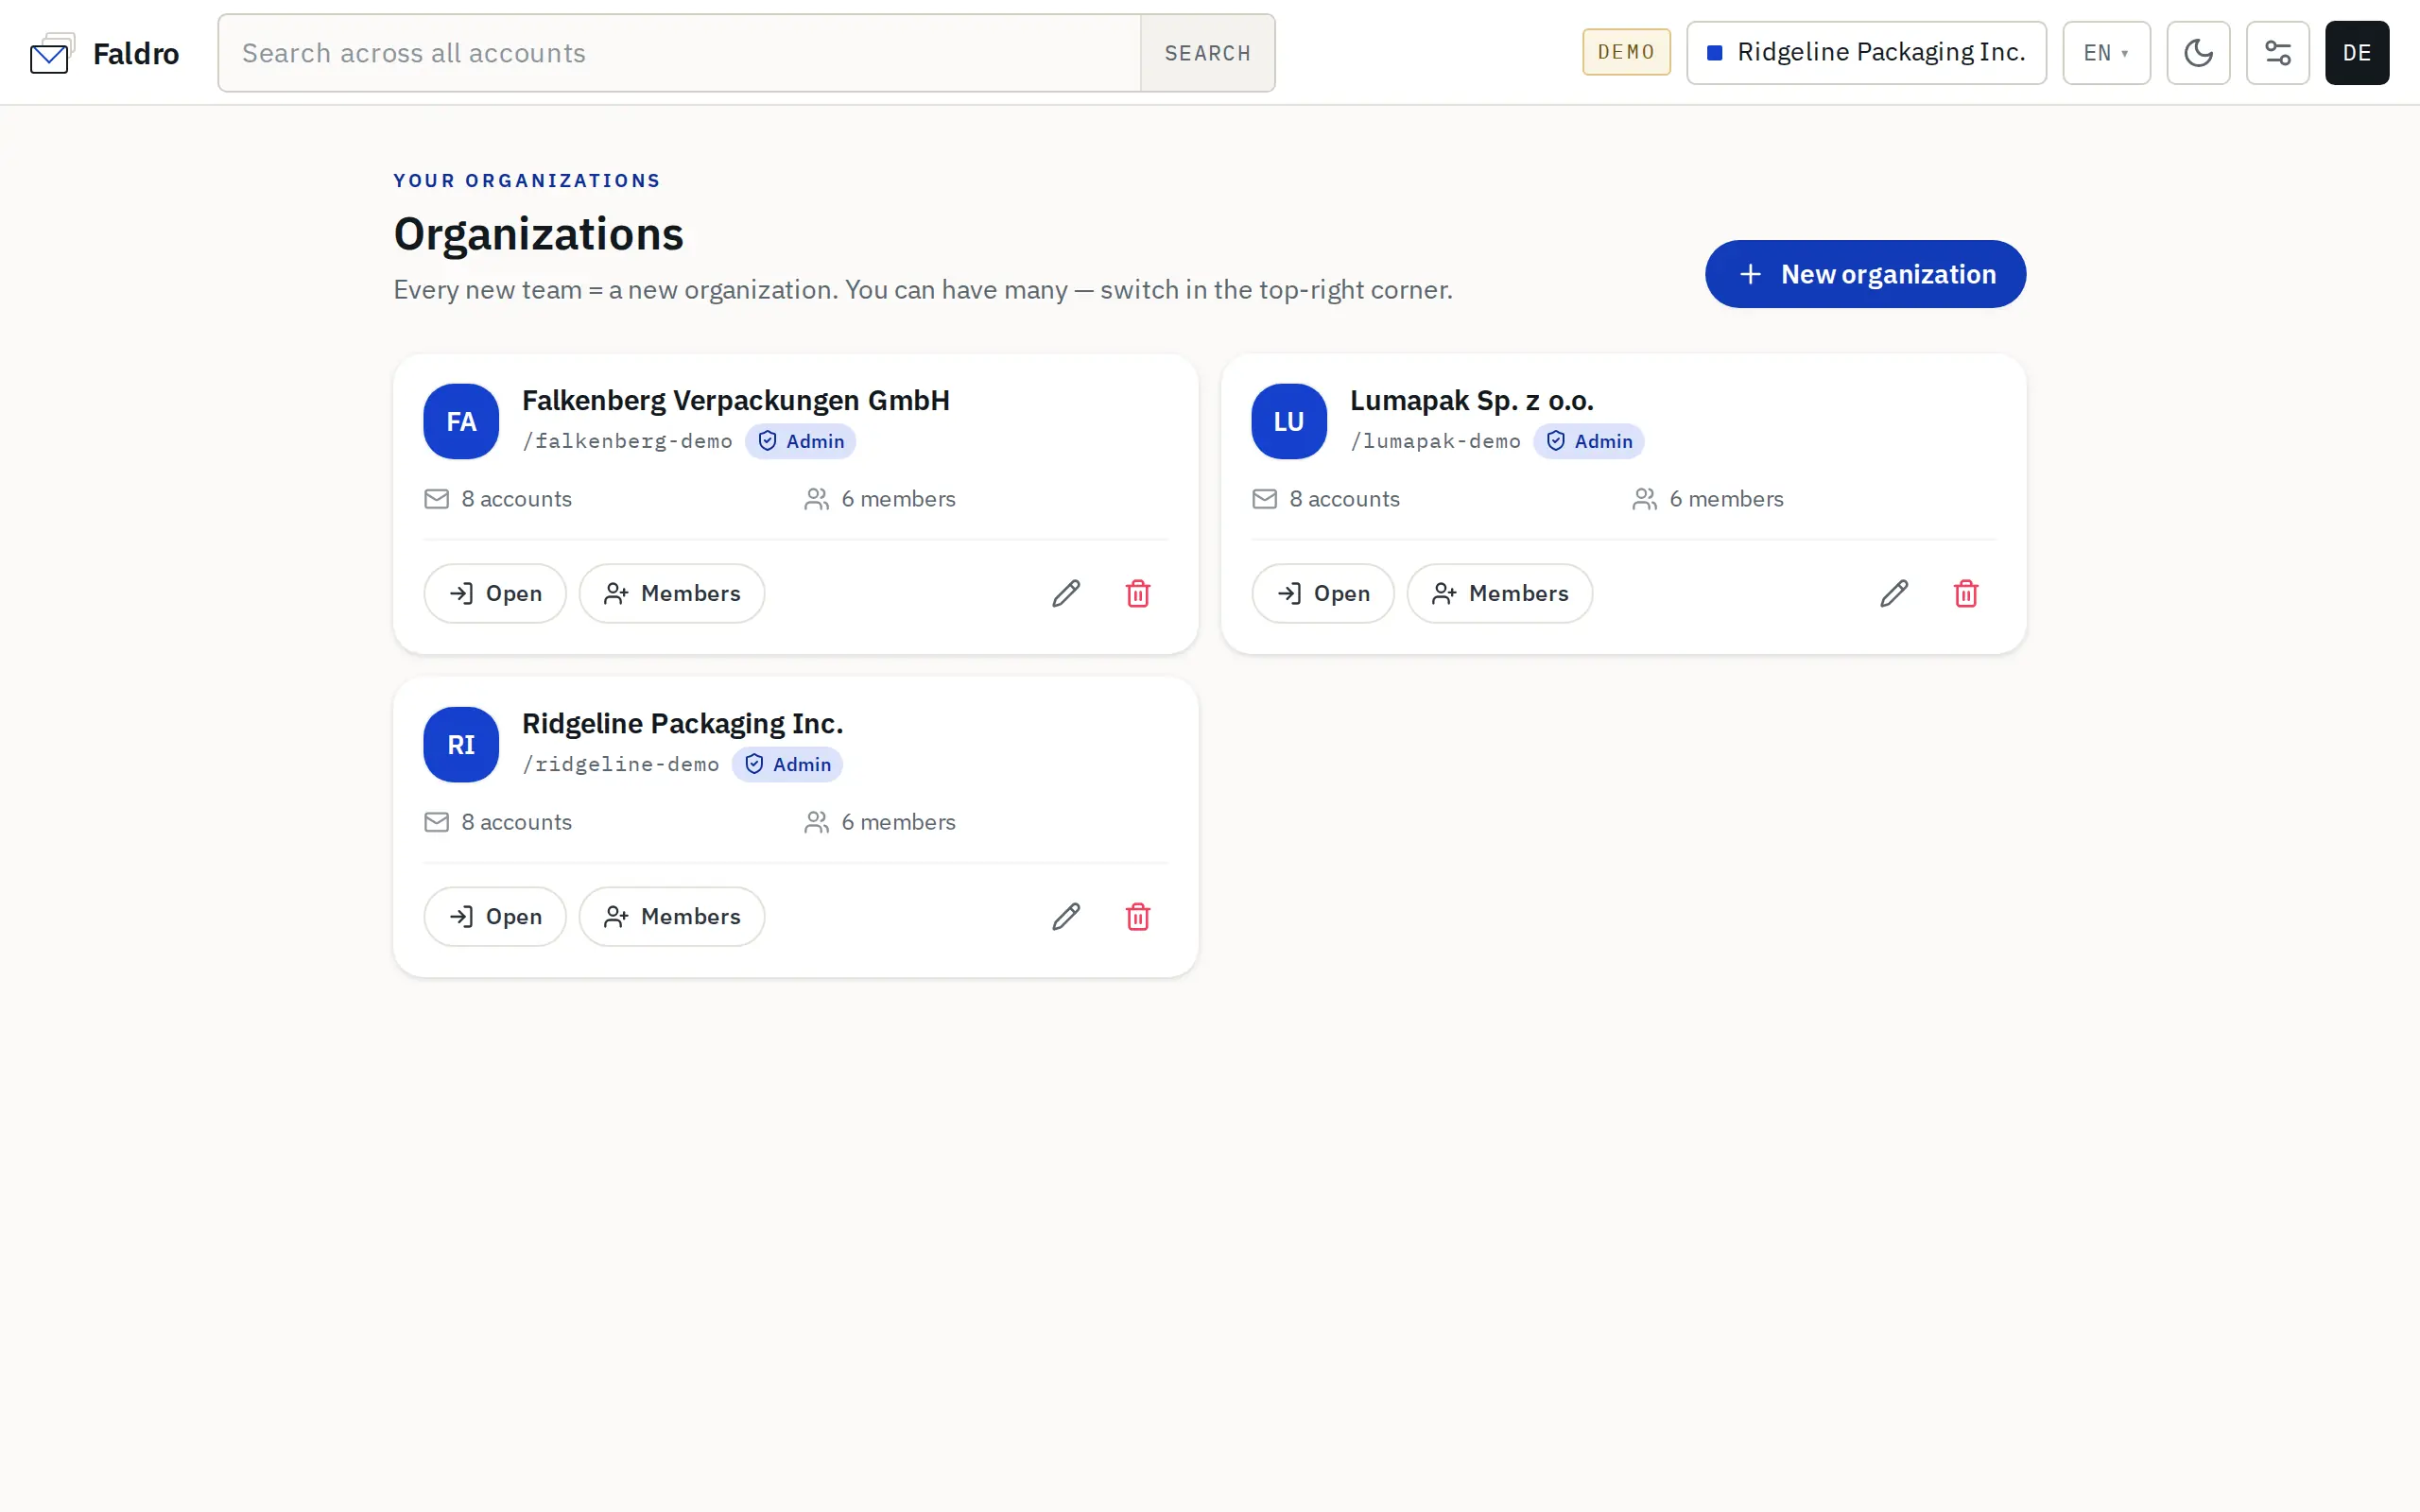The height and width of the screenshot is (1512, 2420).
Task: Delete Ridgeline Packaging Inc. with trash icon
Action: (x=1138, y=916)
